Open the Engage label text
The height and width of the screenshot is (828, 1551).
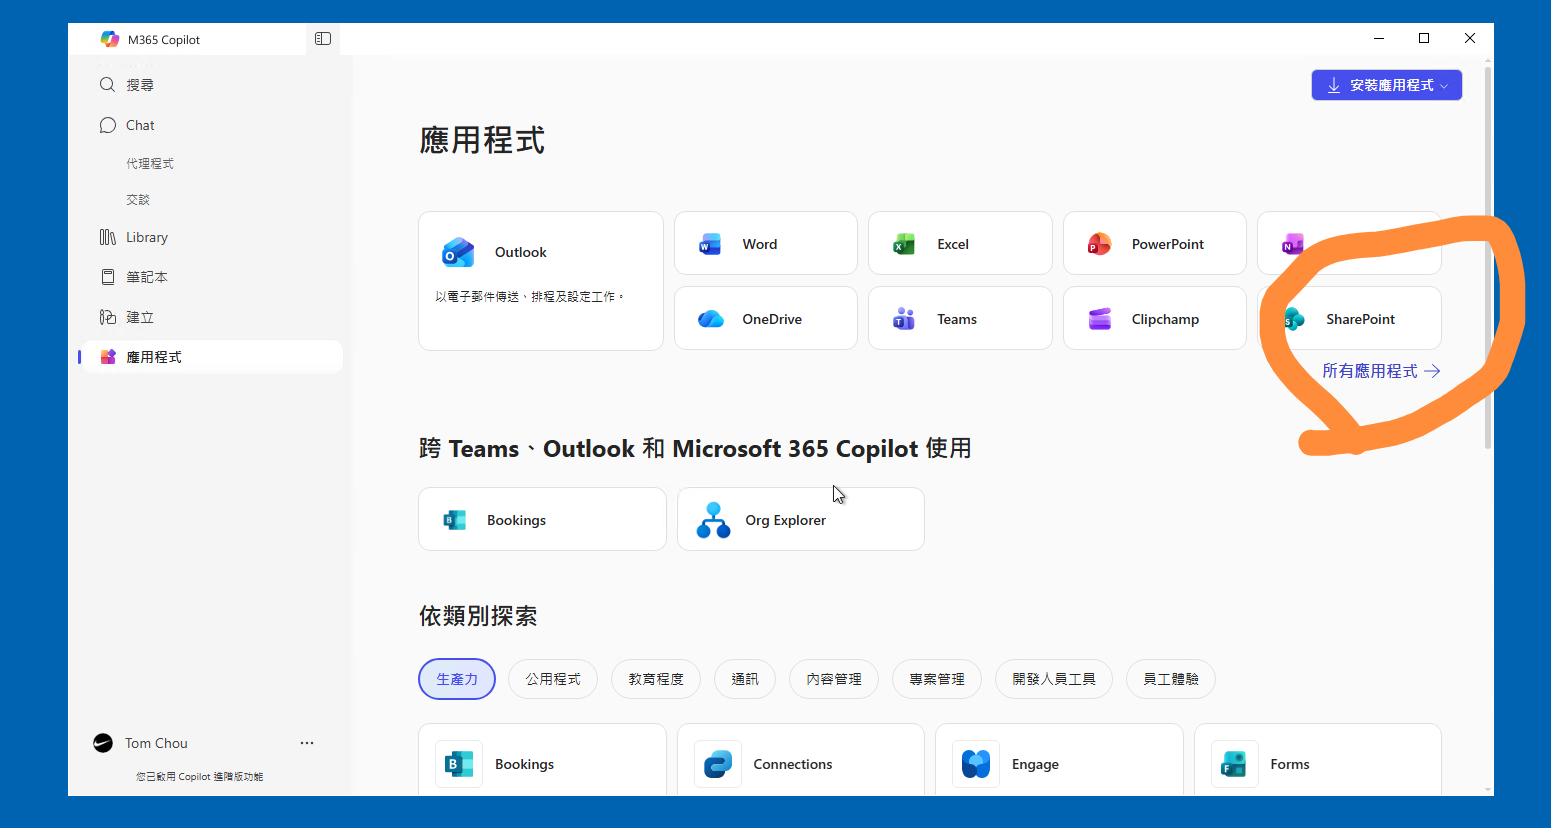point(1035,764)
